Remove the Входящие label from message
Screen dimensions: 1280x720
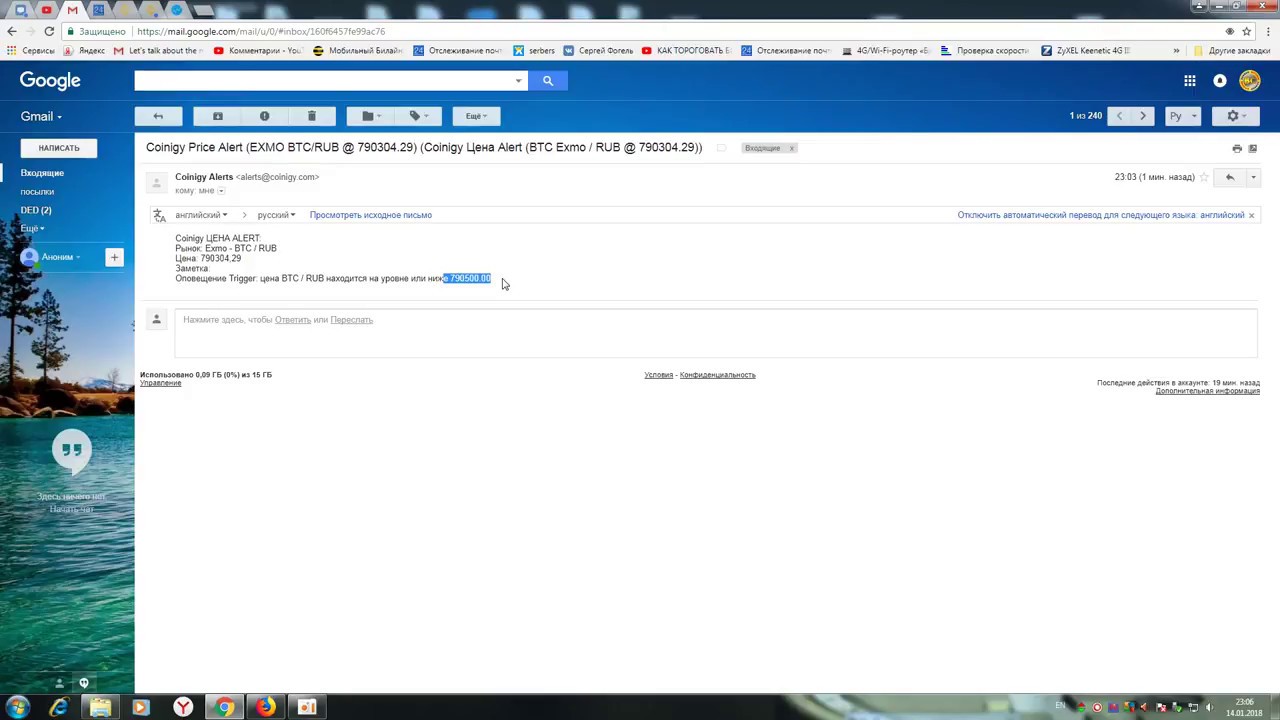(x=791, y=148)
